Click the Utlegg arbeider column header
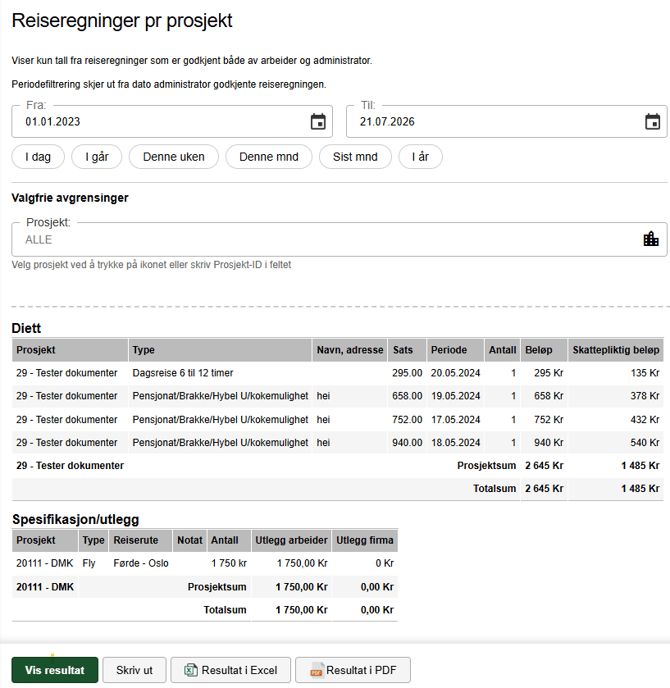The height and width of the screenshot is (688, 670). (291, 540)
